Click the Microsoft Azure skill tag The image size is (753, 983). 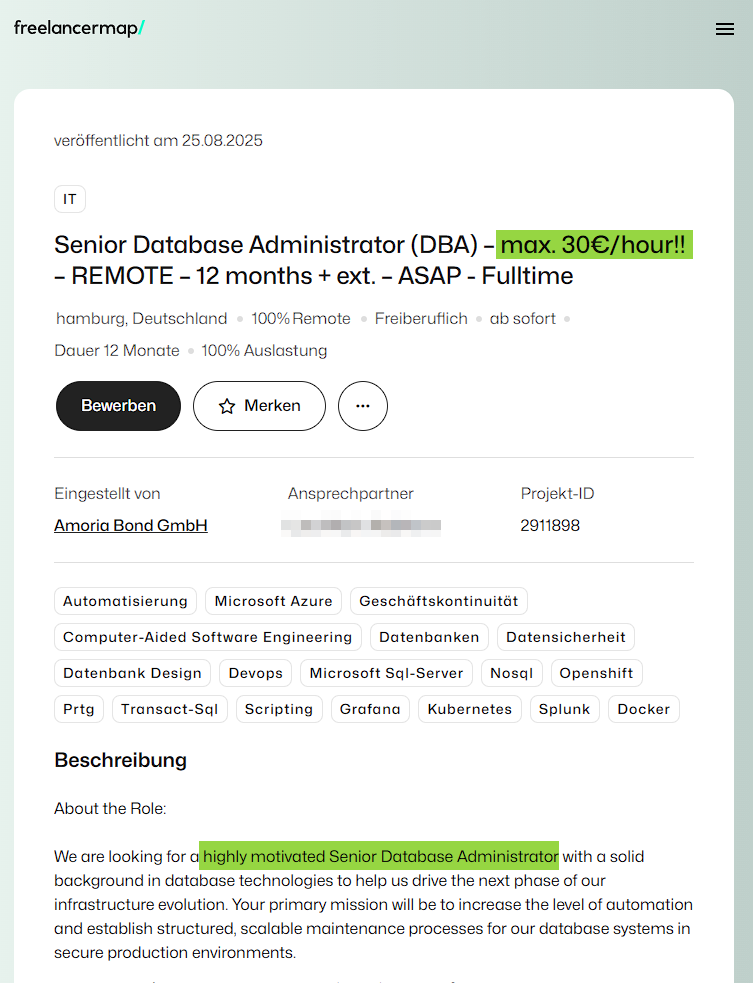273,601
